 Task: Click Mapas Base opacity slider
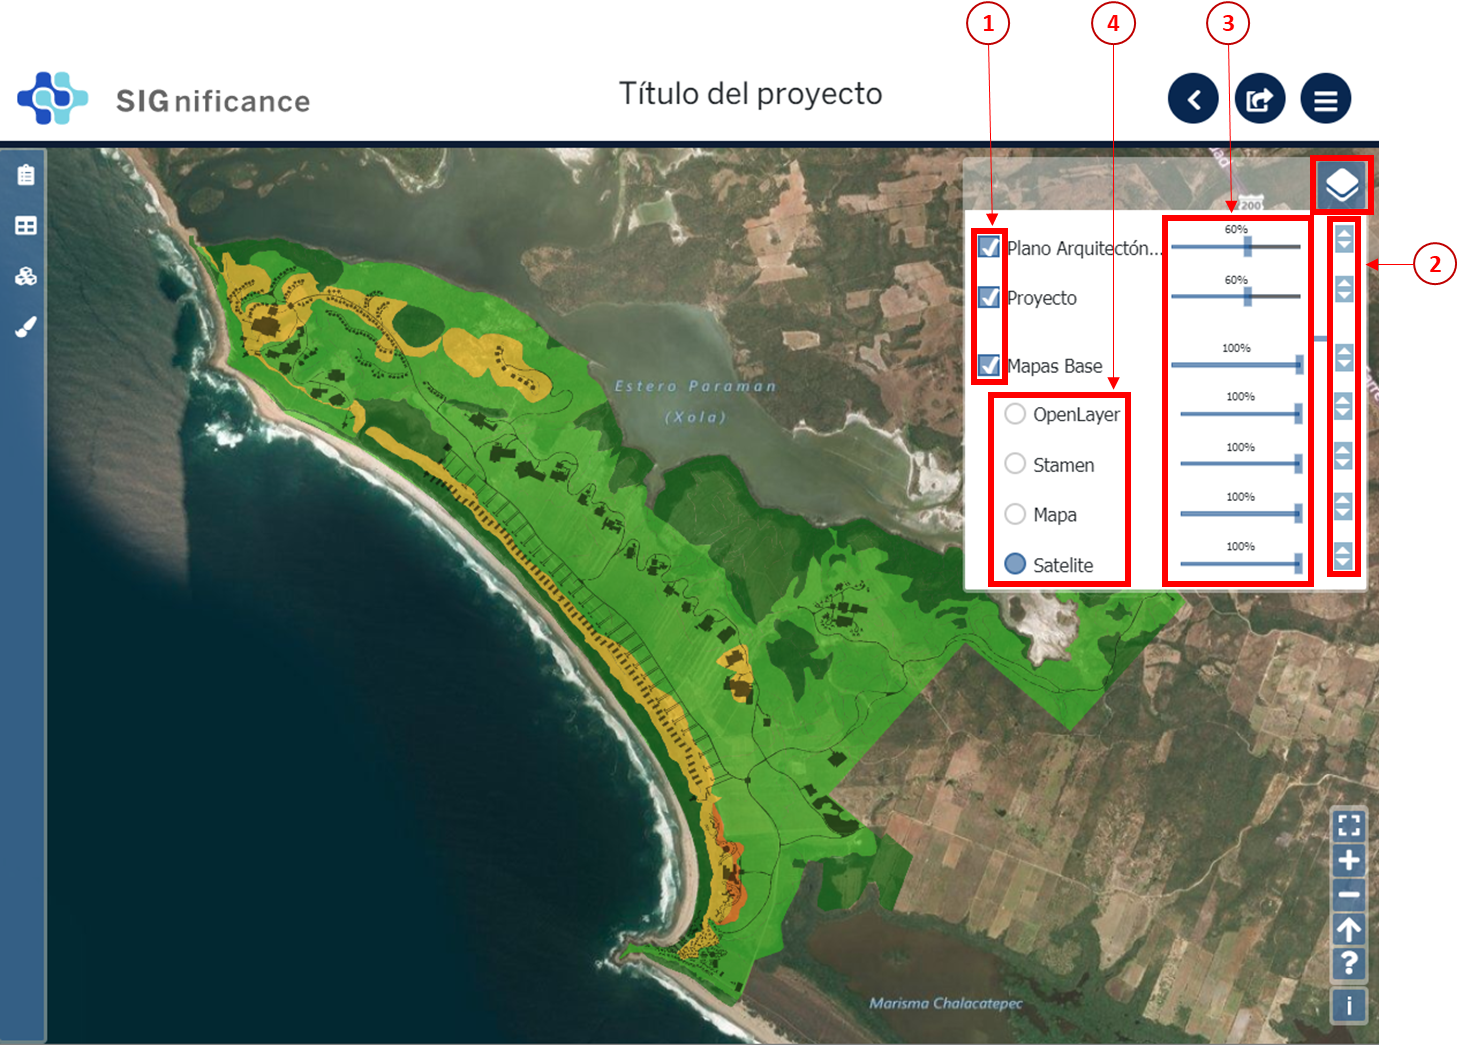pyautogui.click(x=1237, y=365)
